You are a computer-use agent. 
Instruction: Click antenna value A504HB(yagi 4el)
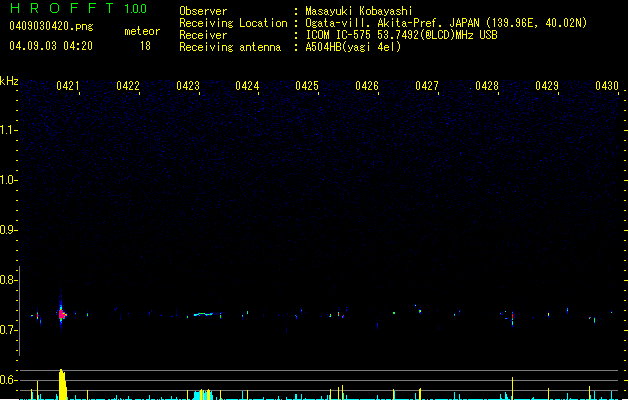[x=353, y=47]
